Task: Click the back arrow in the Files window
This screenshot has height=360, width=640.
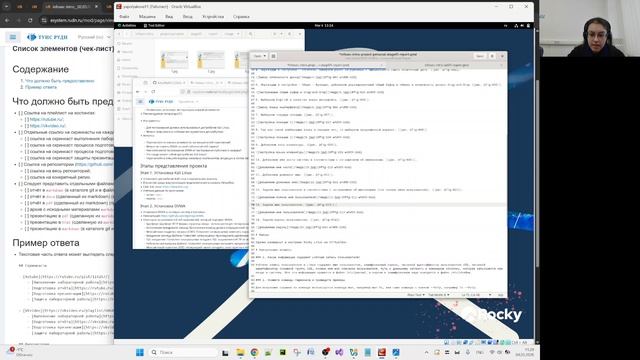Action: [120, 34]
